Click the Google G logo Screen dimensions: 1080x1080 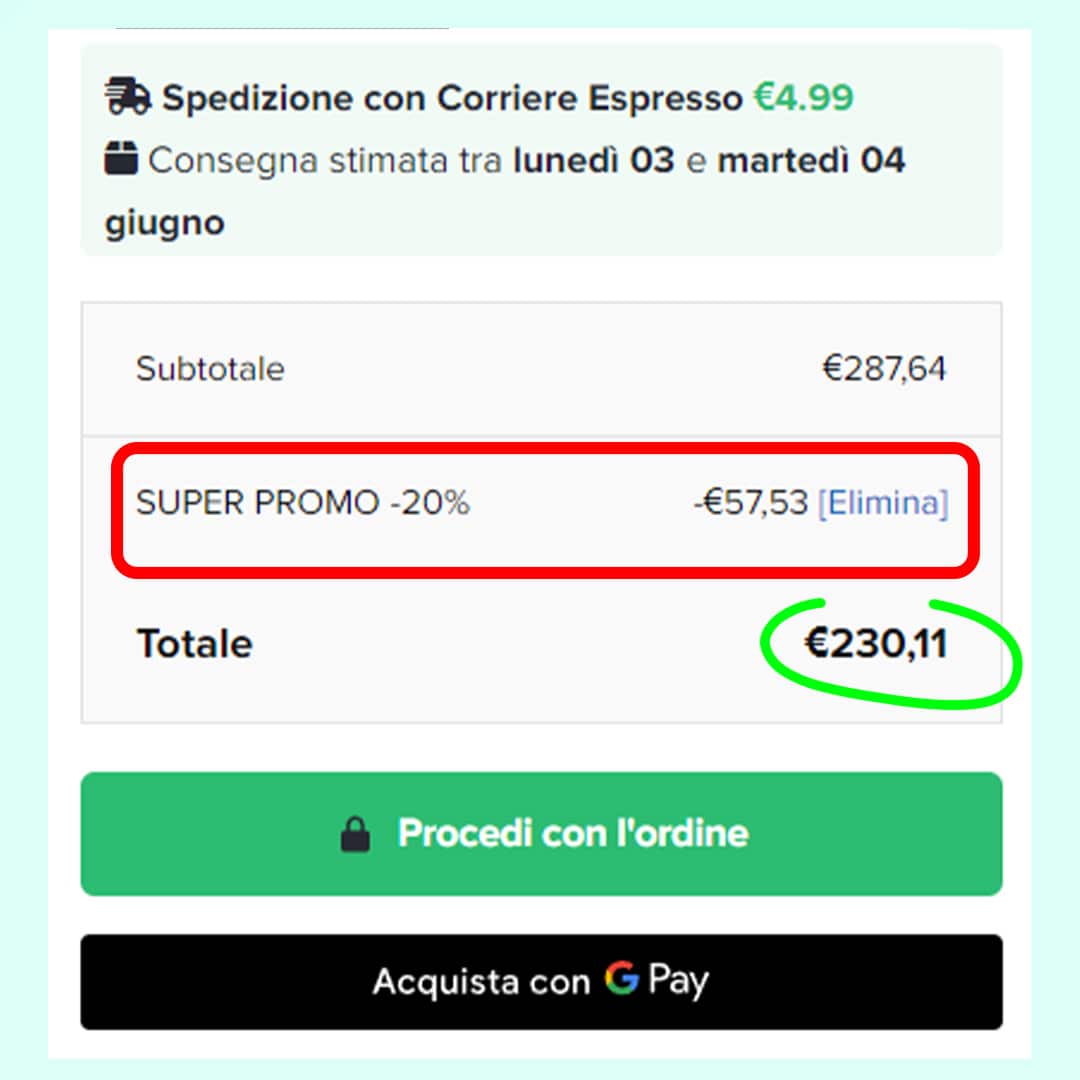[x=621, y=979]
